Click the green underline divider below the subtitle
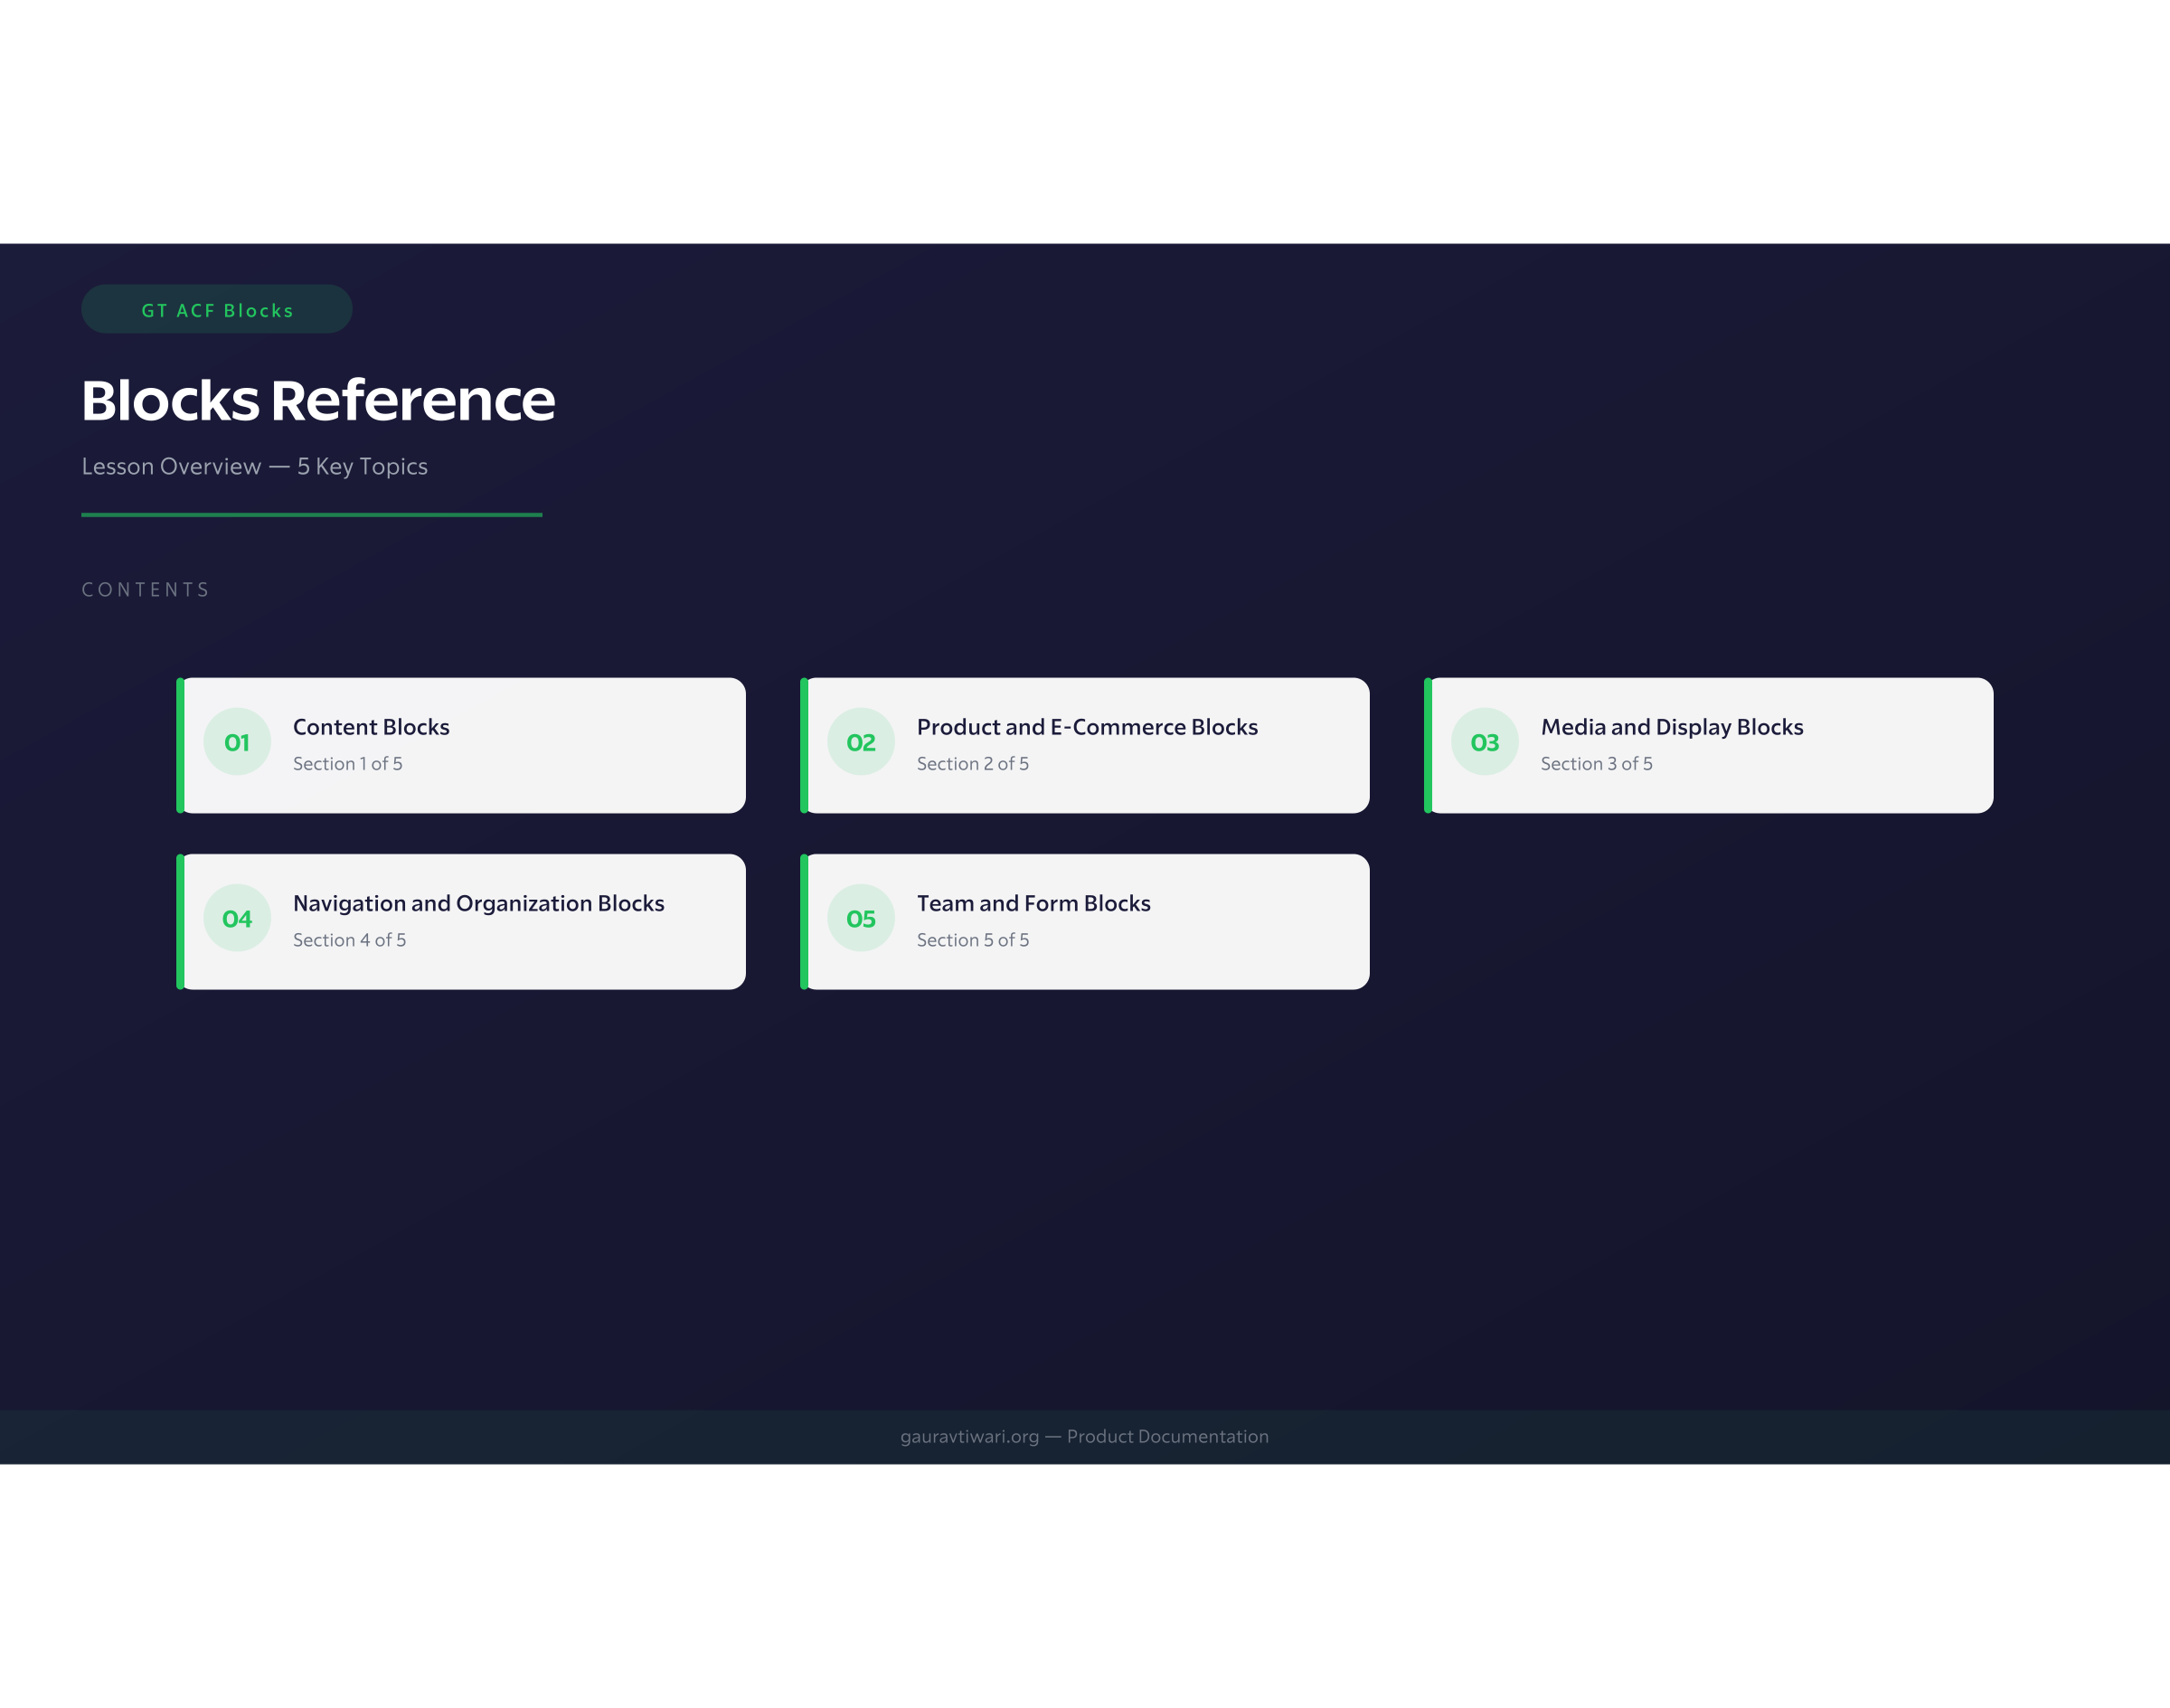Image resolution: width=2170 pixels, height=1708 pixels. pyautogui.click(x=311, y=515)
